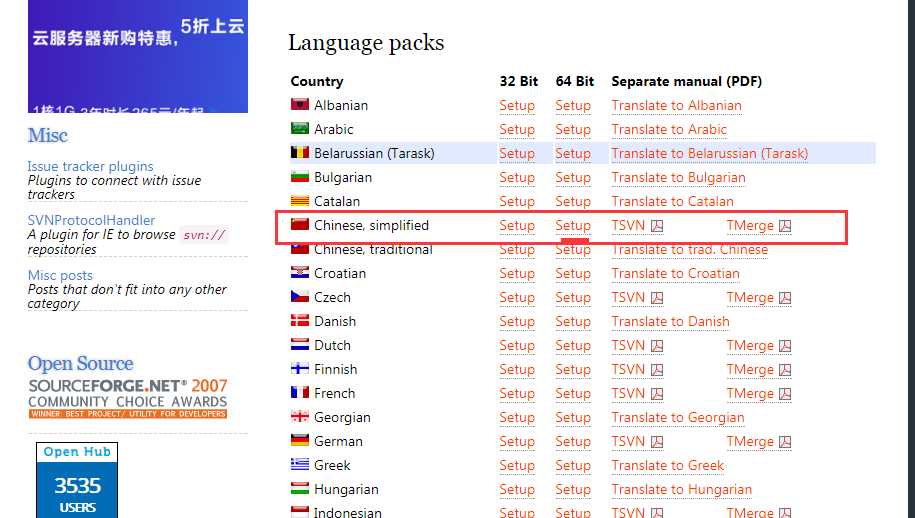Image resolution: width=915 pixels, height=518 pixels.
Task: Follow the Translate to Georgian link
Action: (677, 417)
